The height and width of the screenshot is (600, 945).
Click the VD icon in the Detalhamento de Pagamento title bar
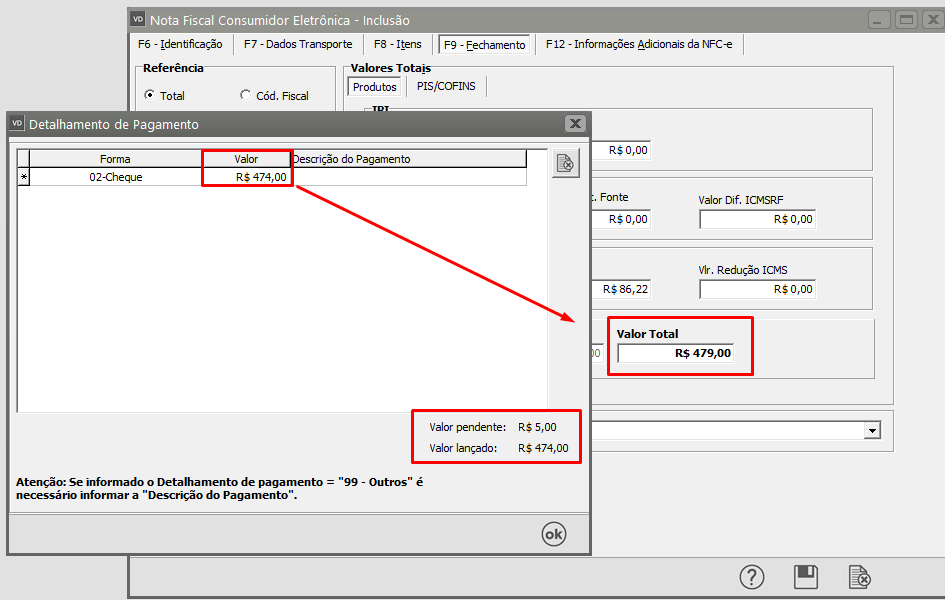pyautogui.click(x=17, y=124)
